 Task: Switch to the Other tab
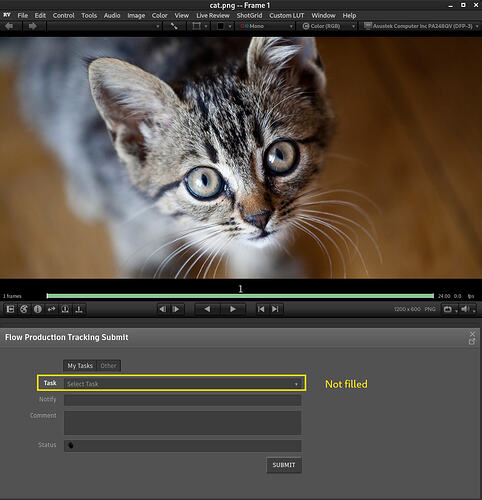108,366
